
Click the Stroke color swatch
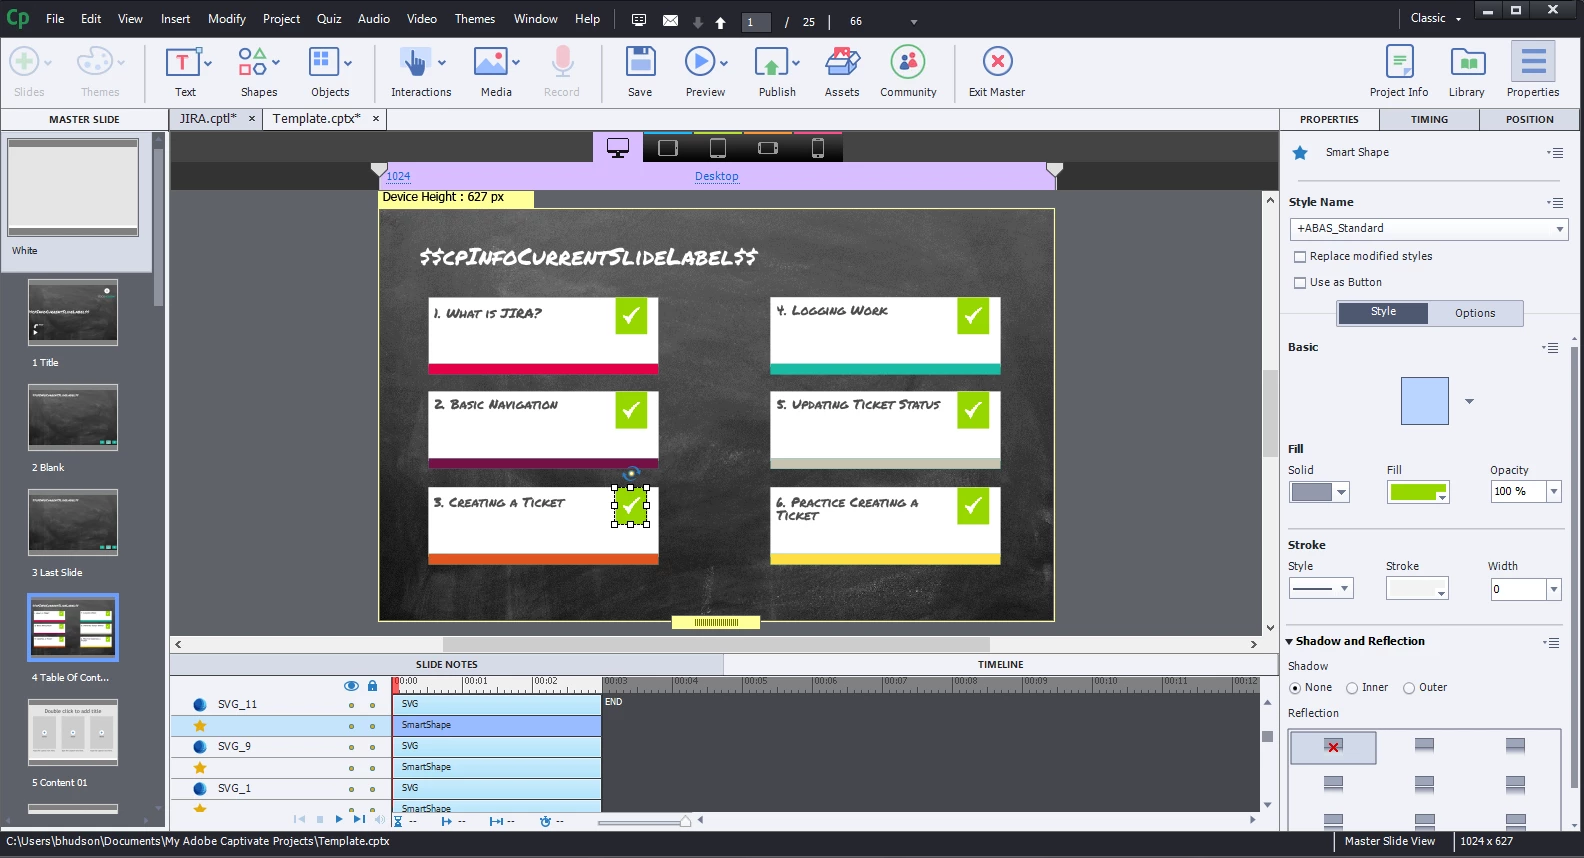(1417, 589)
